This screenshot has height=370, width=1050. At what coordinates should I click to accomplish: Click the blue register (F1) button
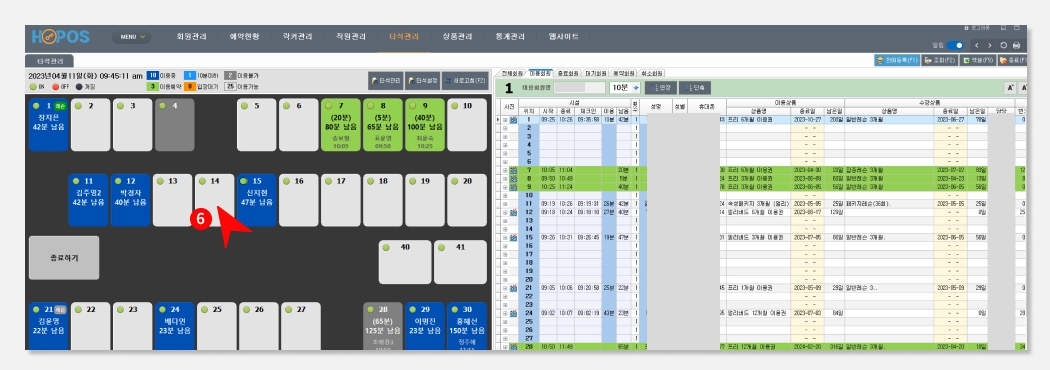point(897,60)
